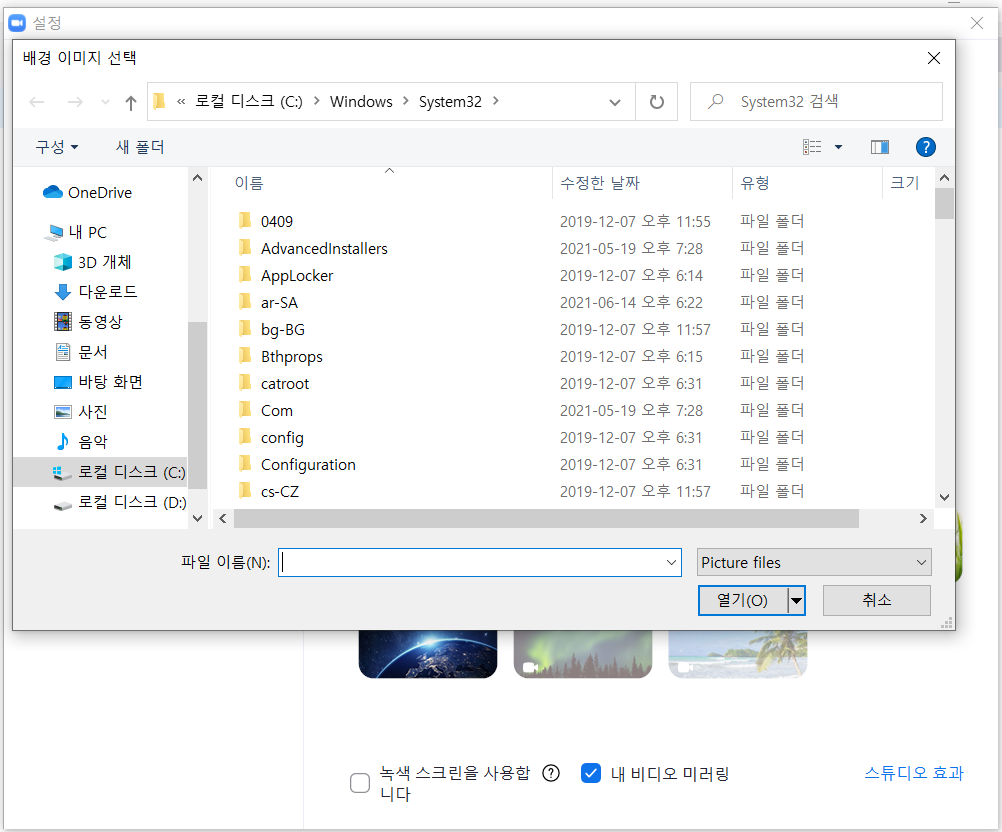Click 로컬 디스크 (C:) in address breadcrumb
The height and width of the screenshot is (832, 1002).
click(249, 102)
